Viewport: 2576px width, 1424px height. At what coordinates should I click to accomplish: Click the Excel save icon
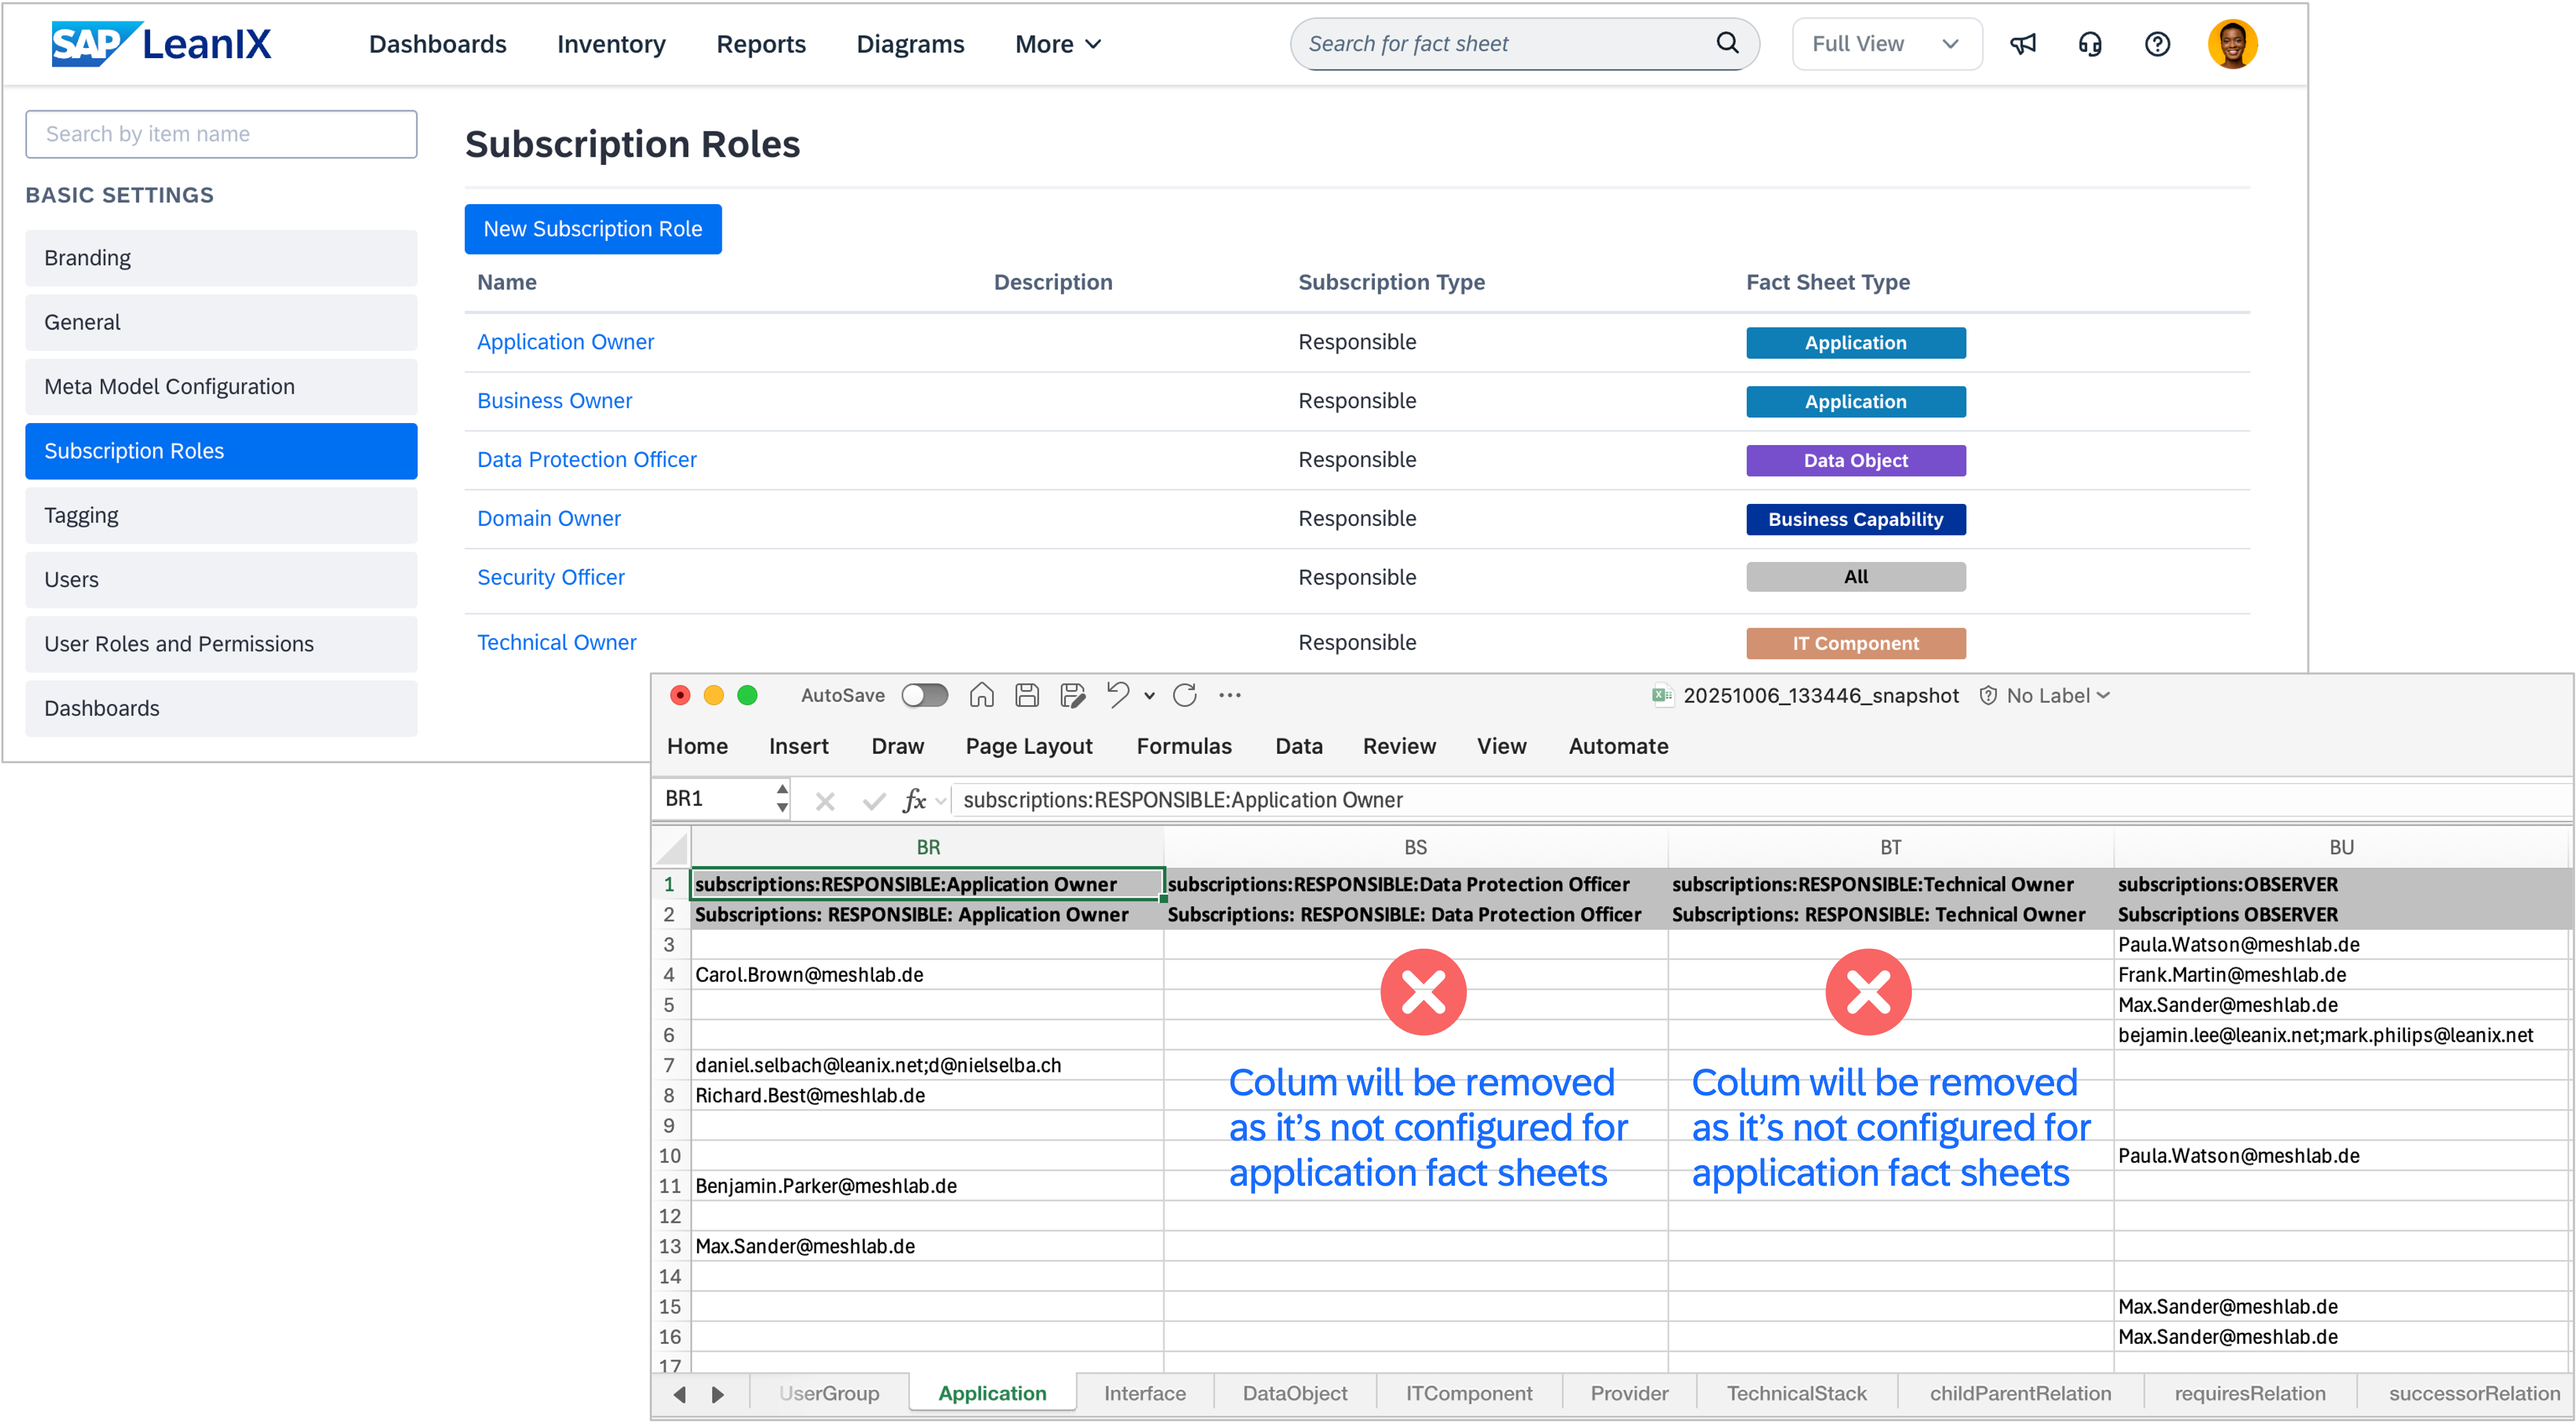coord(1027,695)
